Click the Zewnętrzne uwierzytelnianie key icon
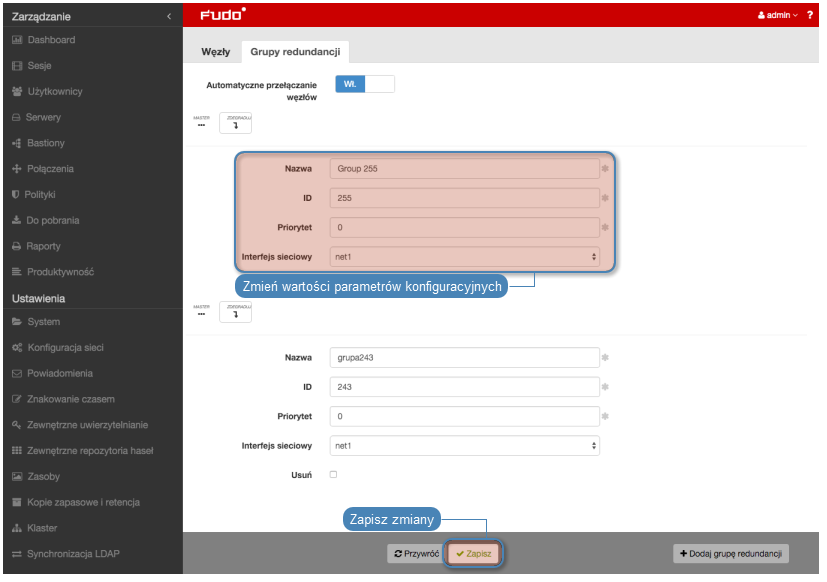The image size is (827, 582). (17, 425)
